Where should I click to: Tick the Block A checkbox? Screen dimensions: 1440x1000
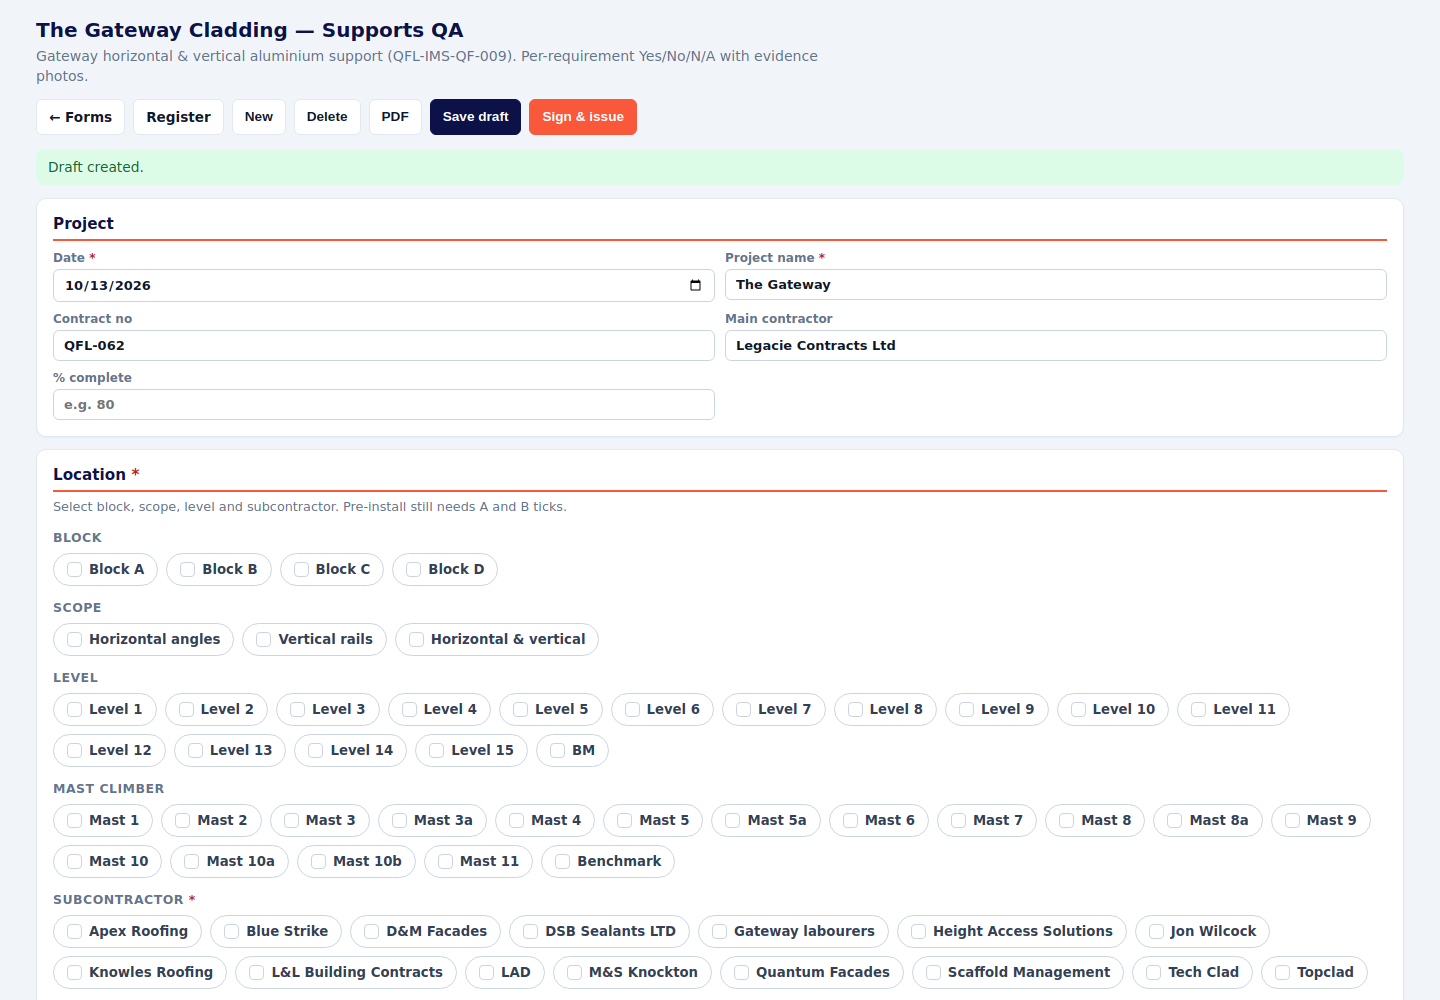coord(75,570)
